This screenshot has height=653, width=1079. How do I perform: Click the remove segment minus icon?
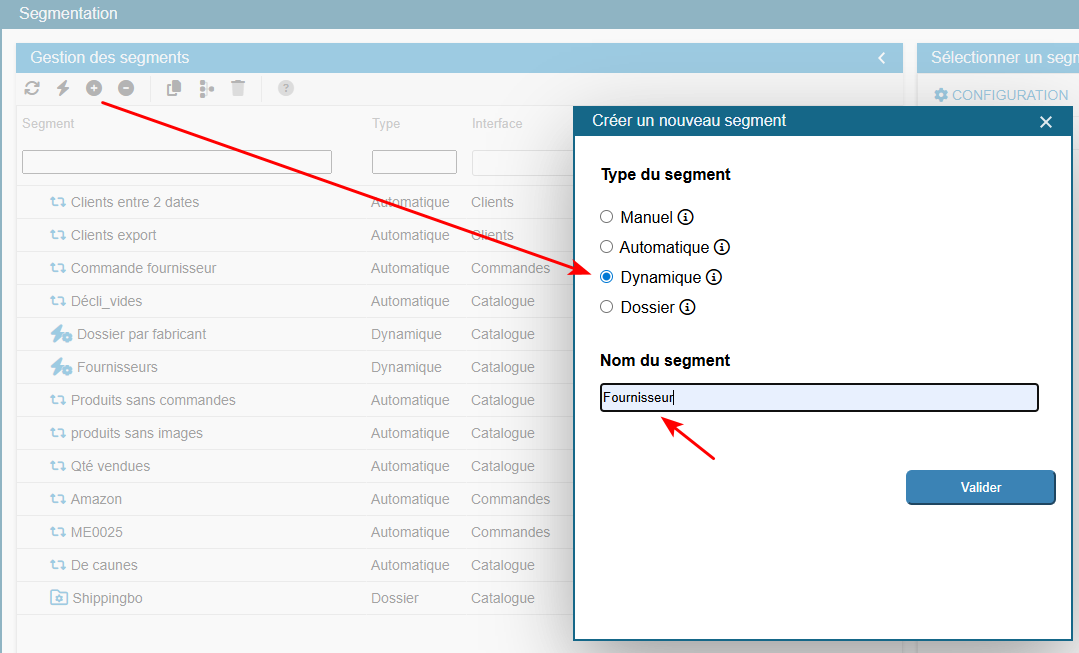pos(126,88)
